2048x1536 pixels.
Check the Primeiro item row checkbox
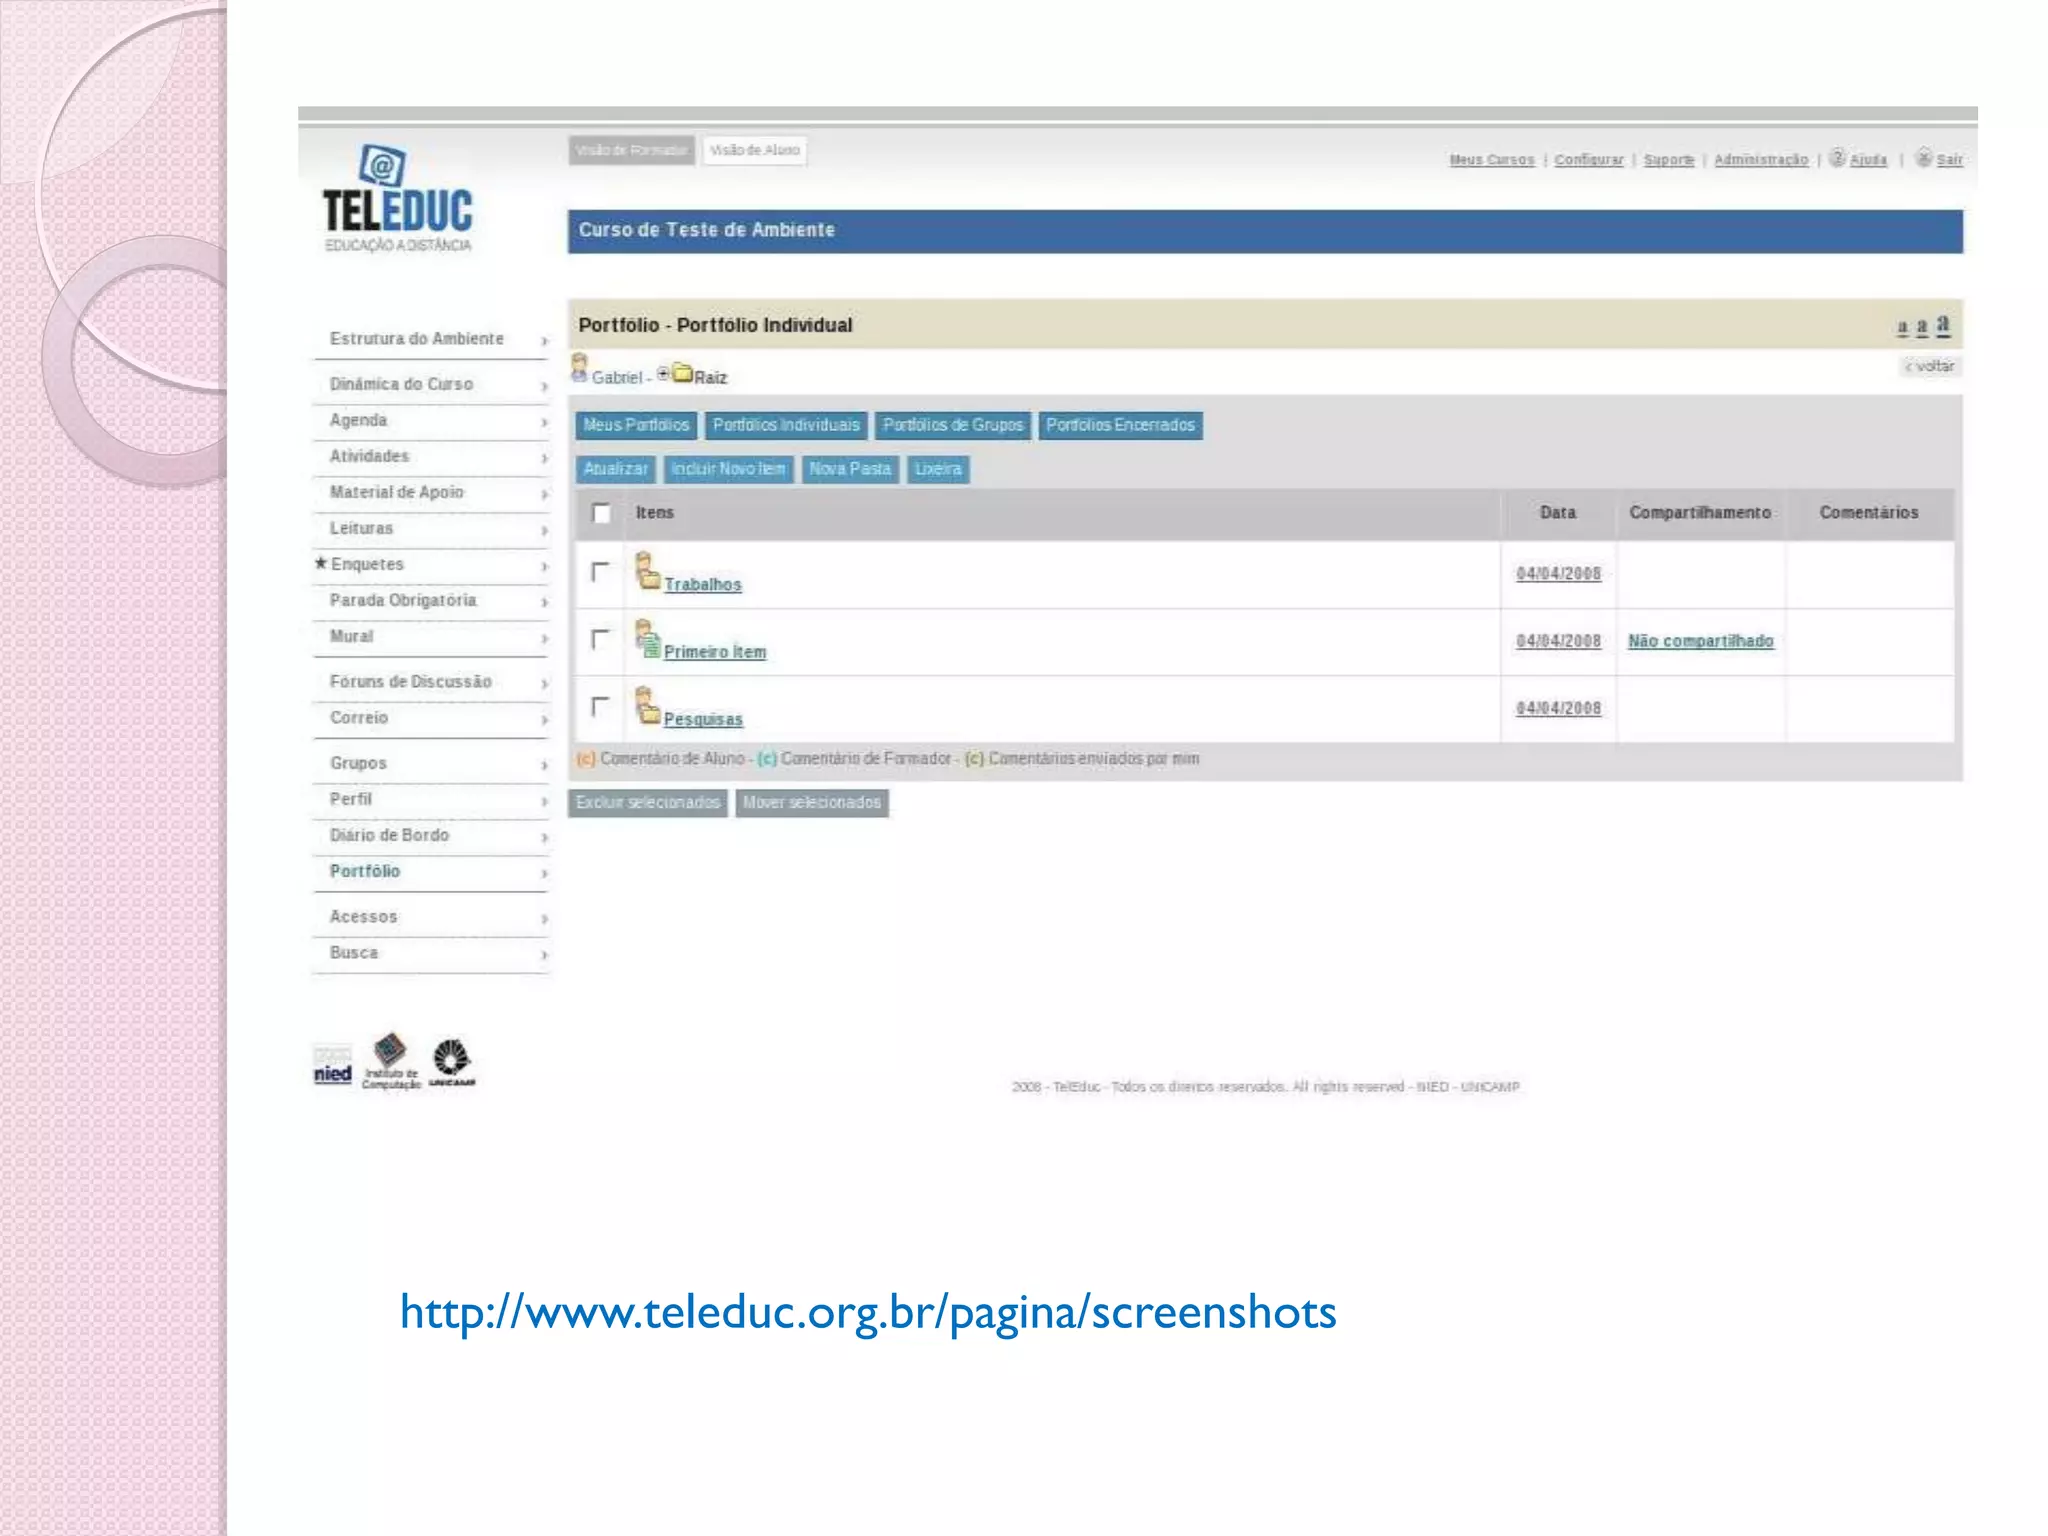600,638
